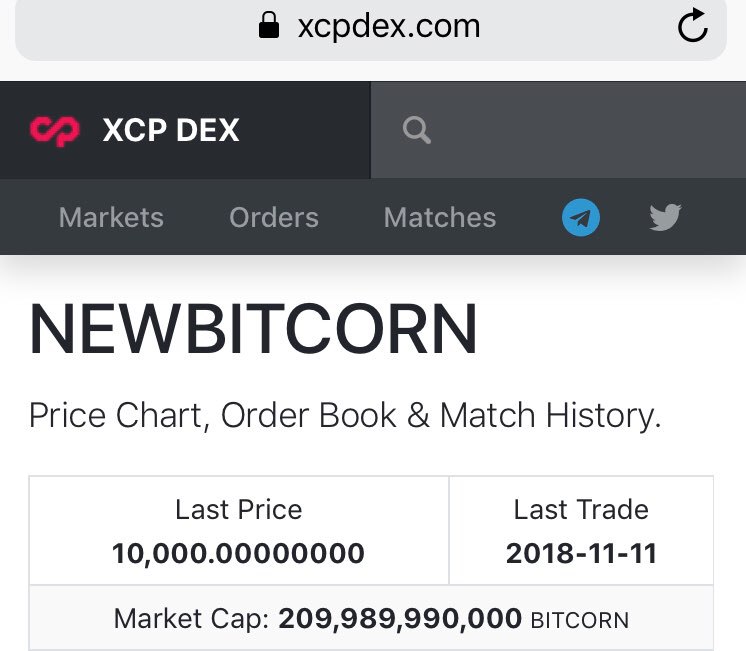
Task: Click the 10,000.00000000 price value
Action: click(238, 553)
